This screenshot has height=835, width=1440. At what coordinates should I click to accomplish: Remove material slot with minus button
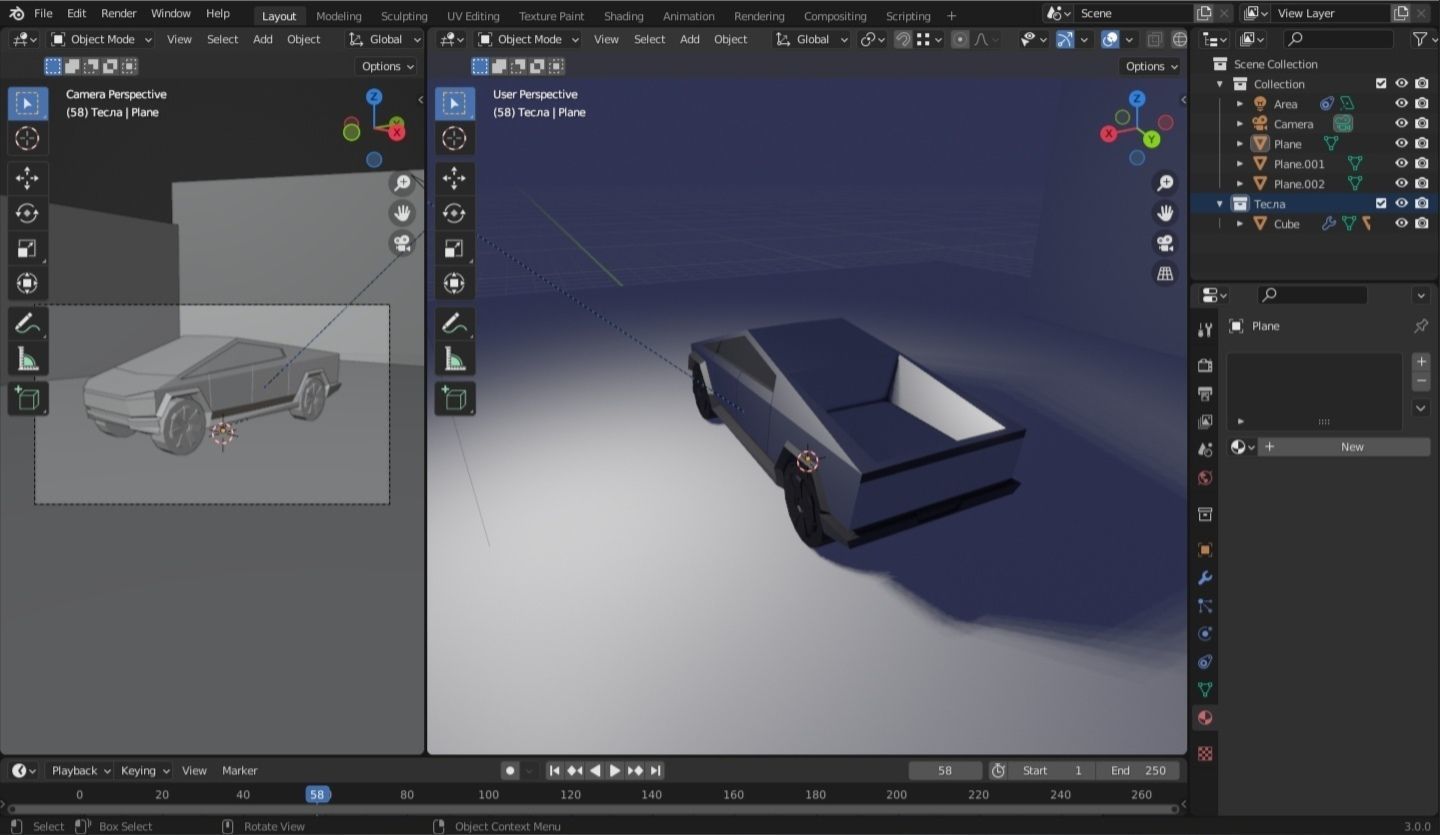[x=1421, y=381]
